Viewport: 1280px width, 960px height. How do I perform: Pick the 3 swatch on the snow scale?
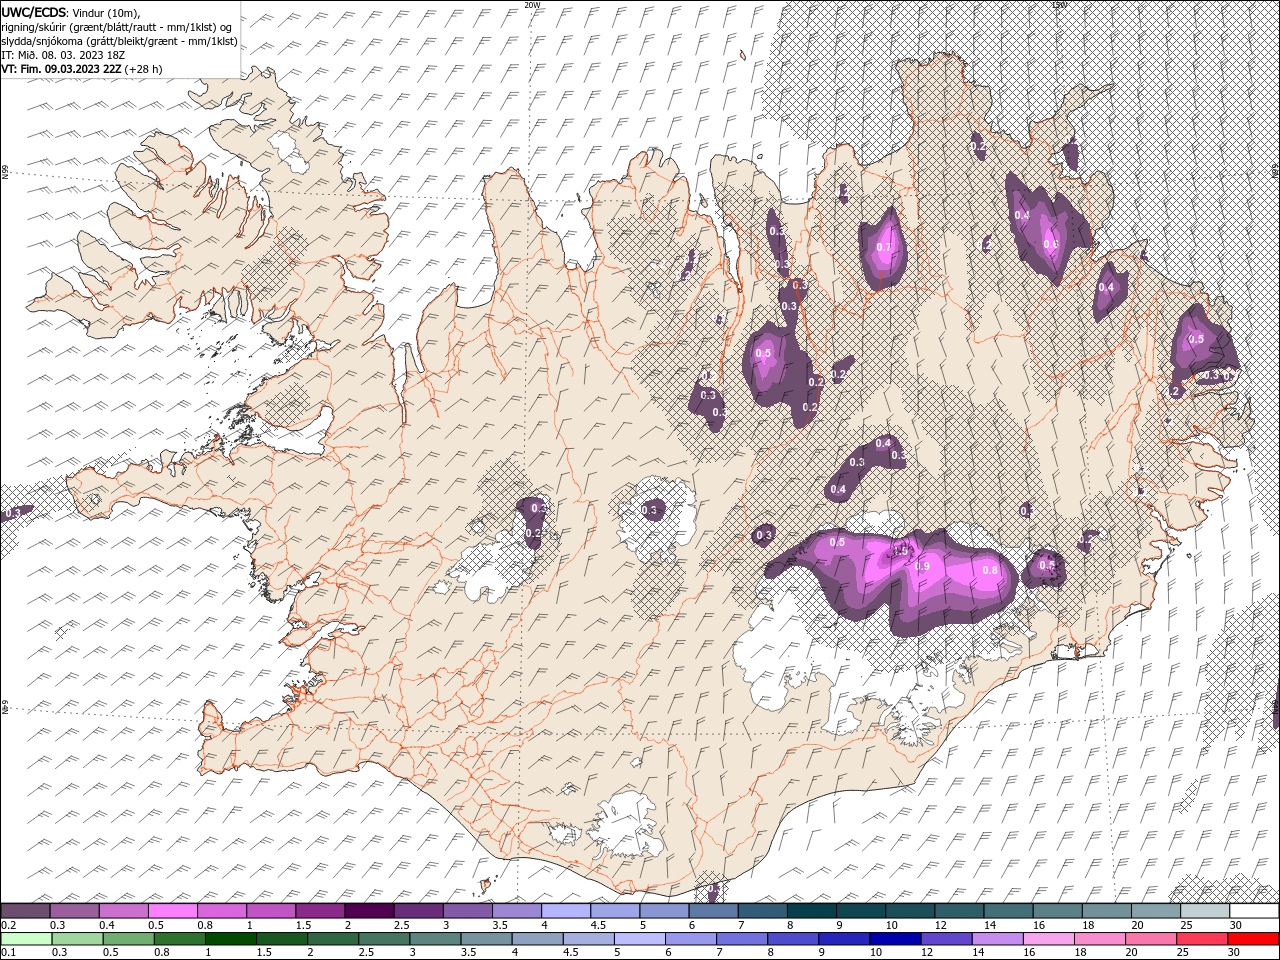coord(467,910)
